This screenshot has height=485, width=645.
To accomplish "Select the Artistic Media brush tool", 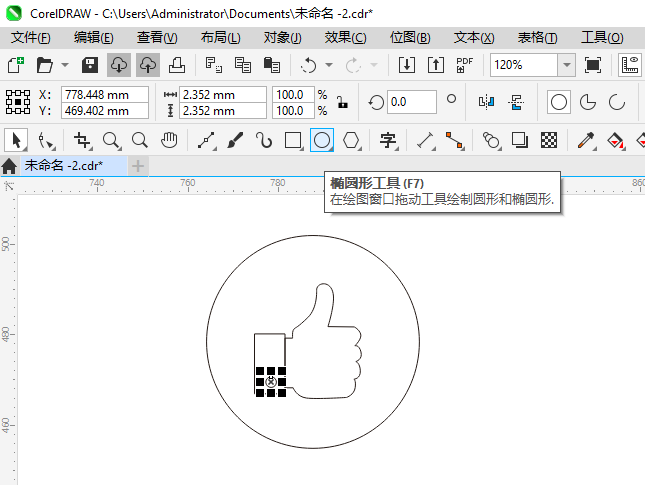I will click(235, 140).
